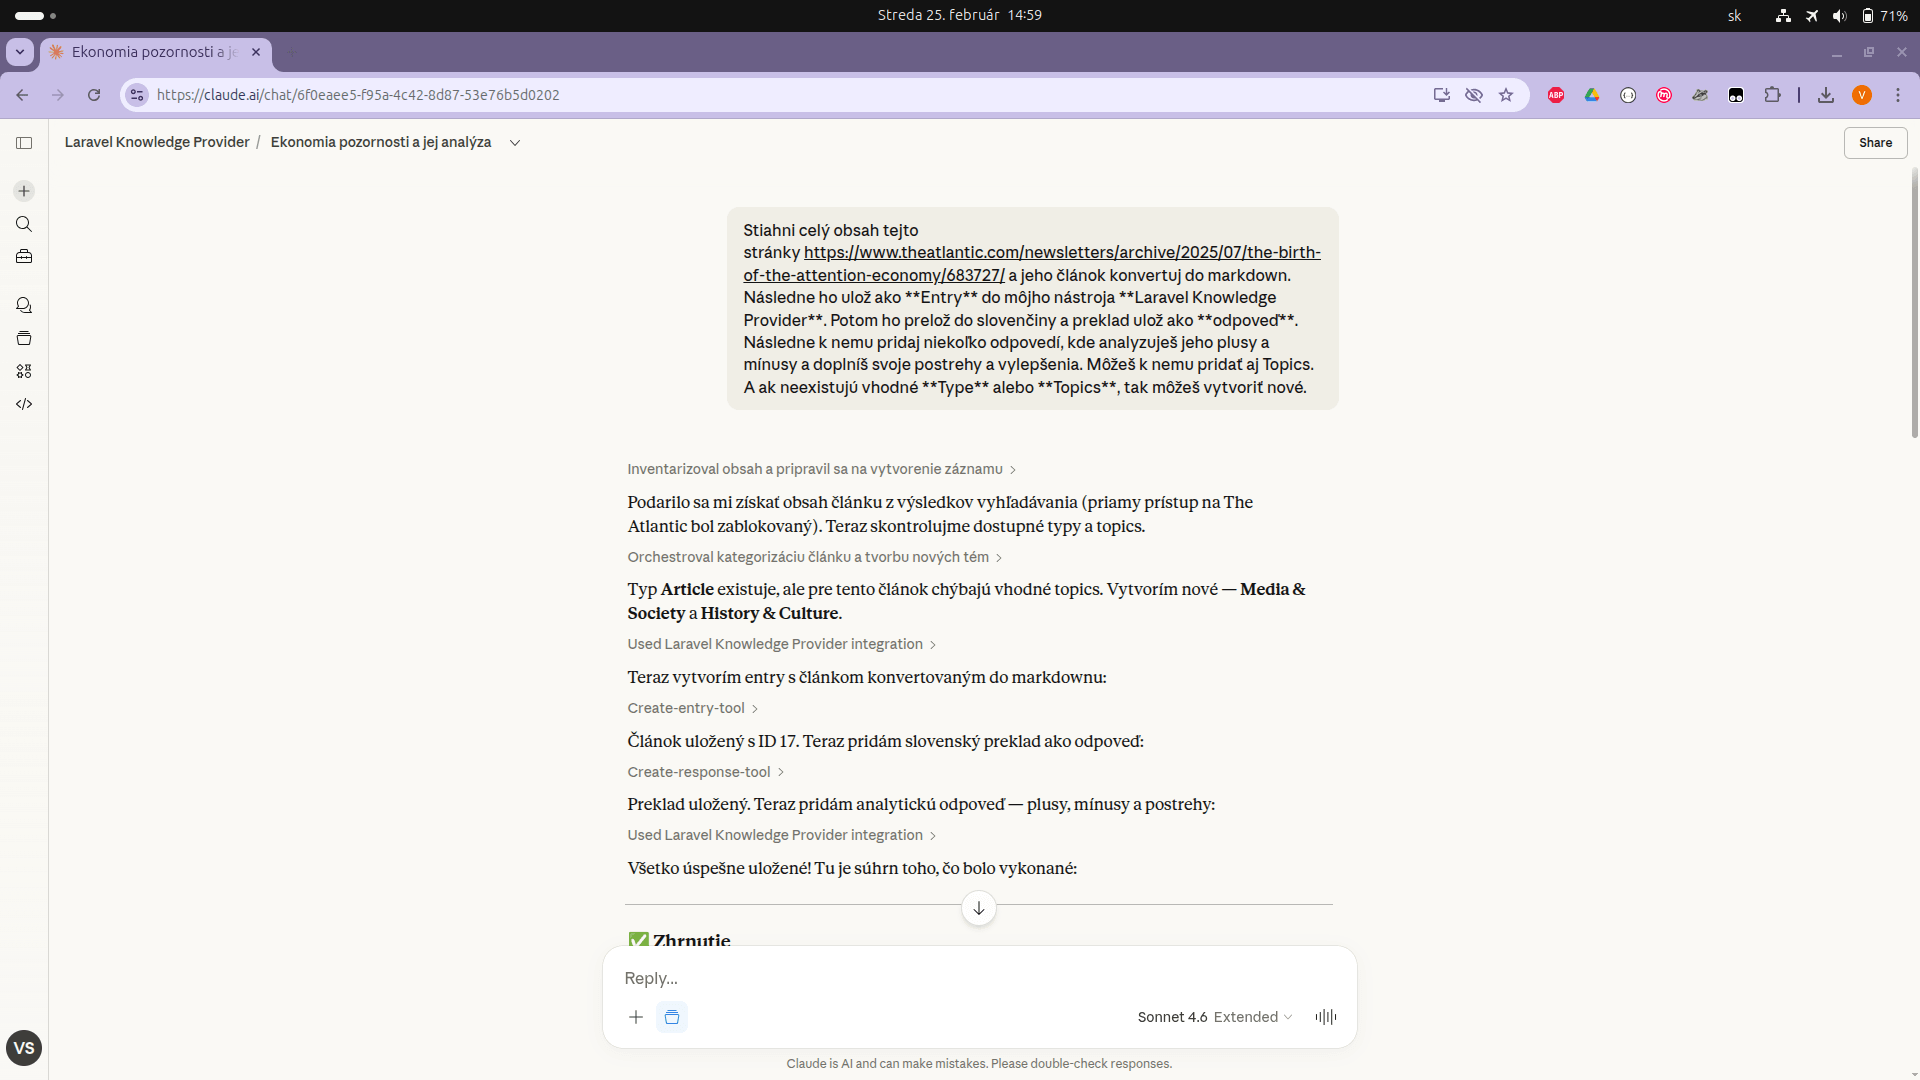Screen dimensions: 1920x1080
Task: Open the Customize briefcase sidebar icon
Action: 24,257
